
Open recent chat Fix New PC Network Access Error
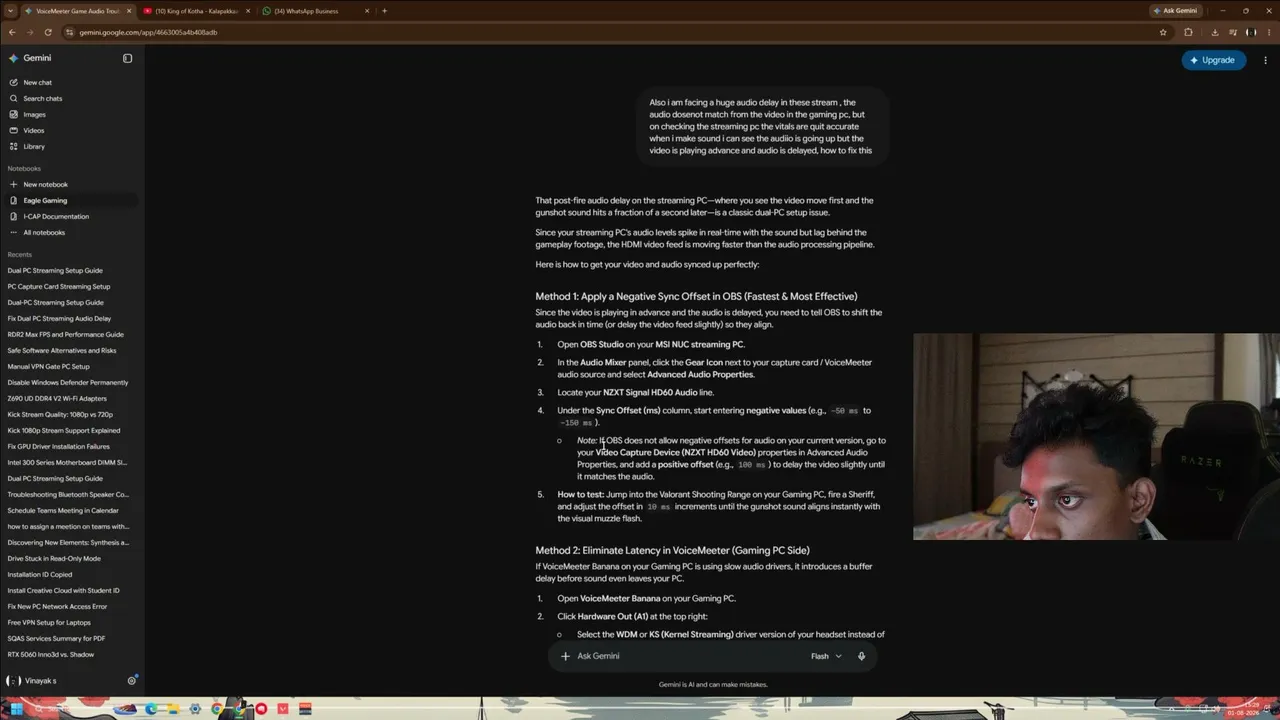click(x=57, y=606)
